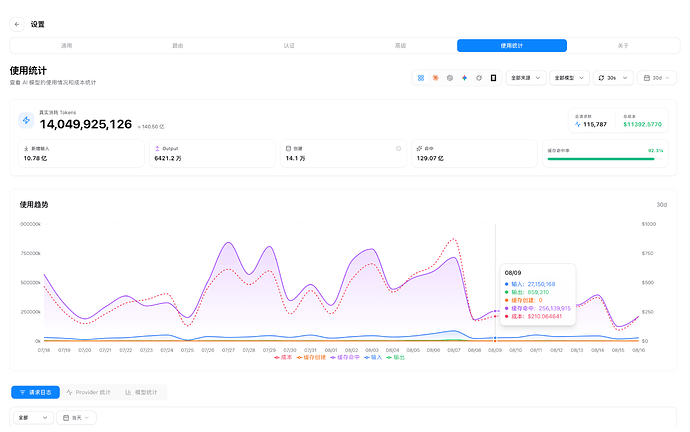Switch to the 关于 settings tab
This screenshot has height=432, width=690.
coord(623,46)
